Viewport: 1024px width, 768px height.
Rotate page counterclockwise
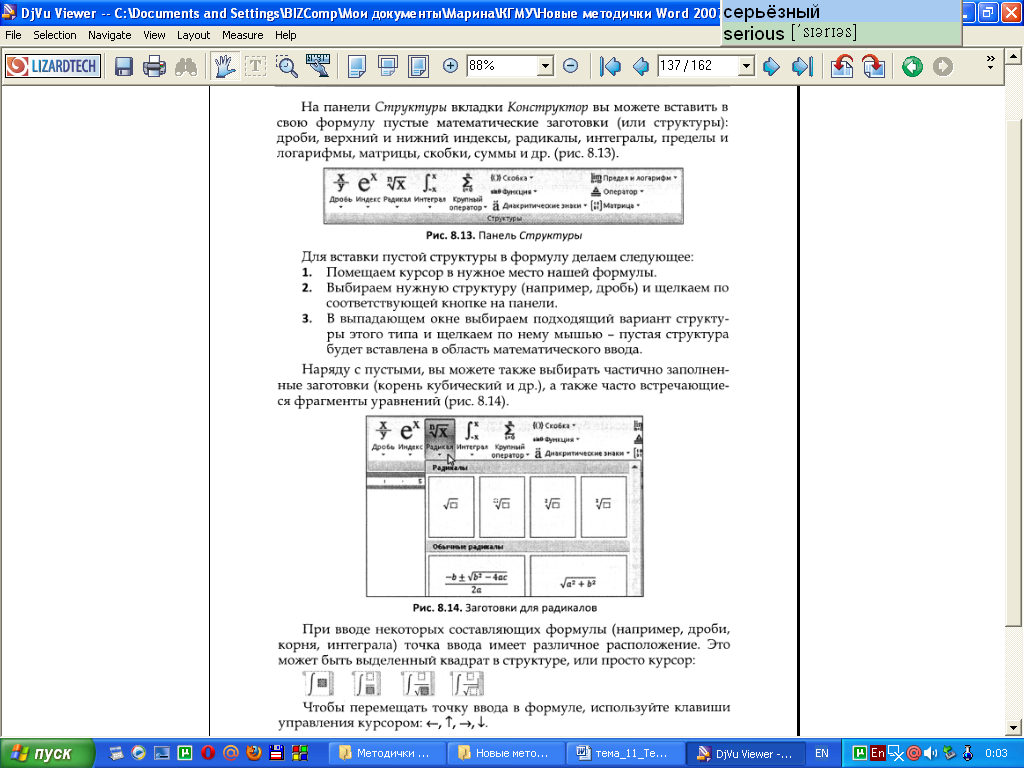click(842, 66)
